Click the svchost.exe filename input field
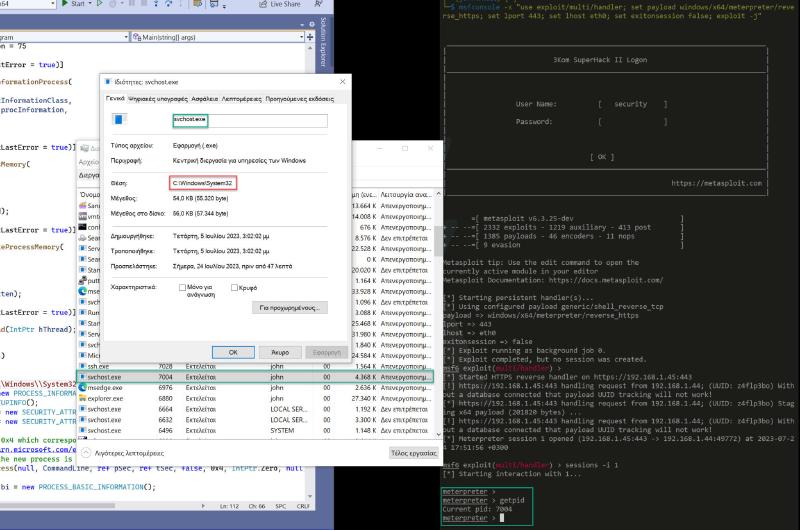The height and width of the screenshot is (530, 800). click(x=250, y=120)
